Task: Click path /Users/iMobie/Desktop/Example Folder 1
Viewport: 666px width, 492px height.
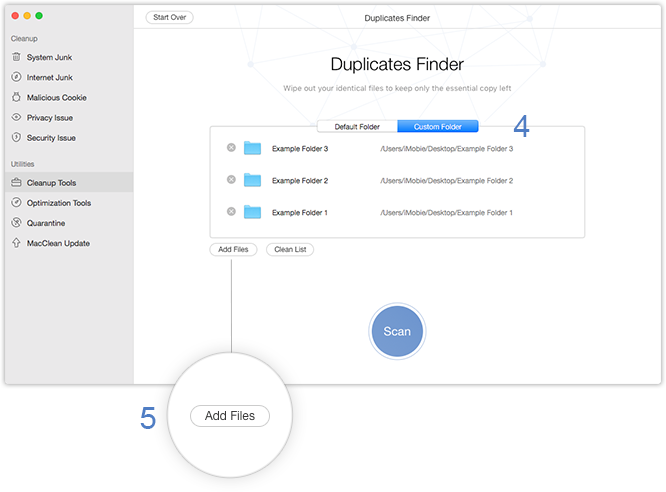Action: click(446, 212)
